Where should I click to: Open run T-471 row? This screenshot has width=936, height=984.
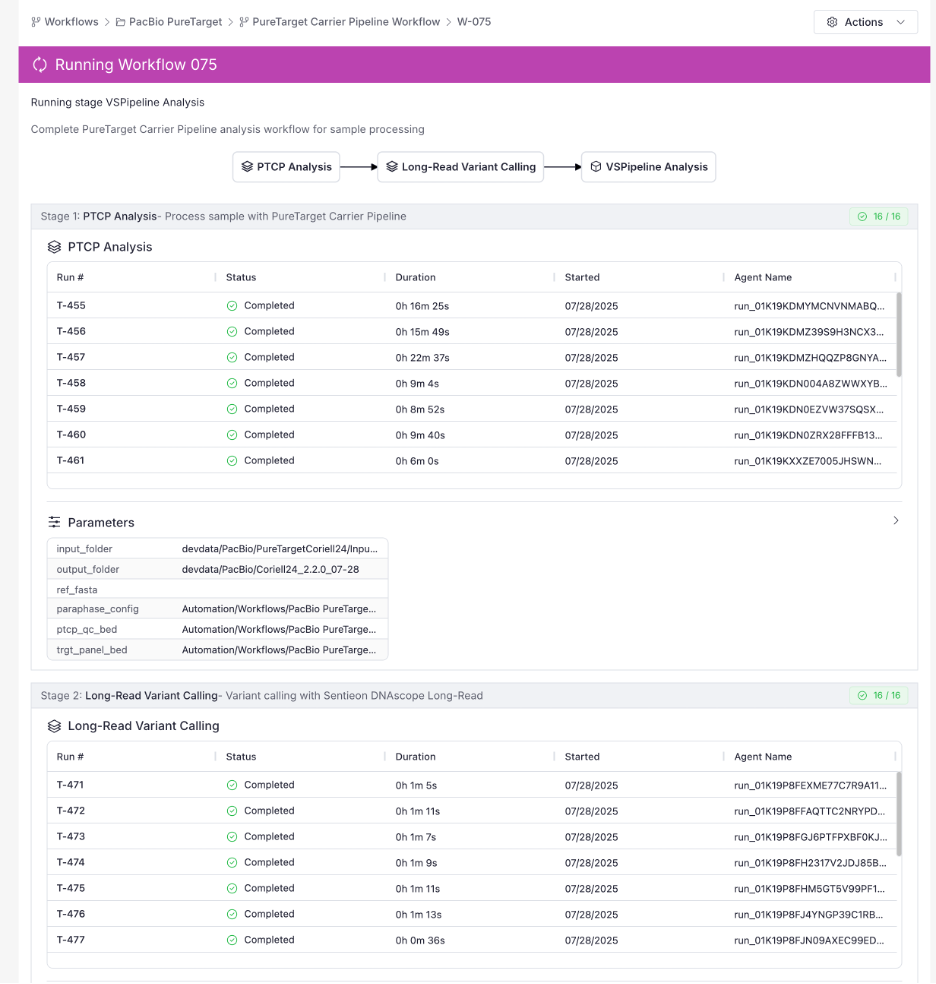pyautogui.click(x=472, y=785)
